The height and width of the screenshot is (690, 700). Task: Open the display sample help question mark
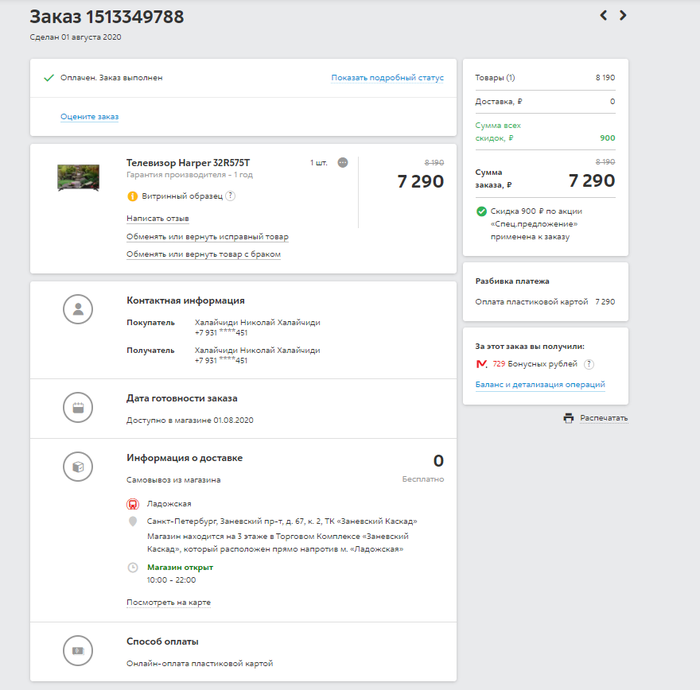[x=230, y=196]
